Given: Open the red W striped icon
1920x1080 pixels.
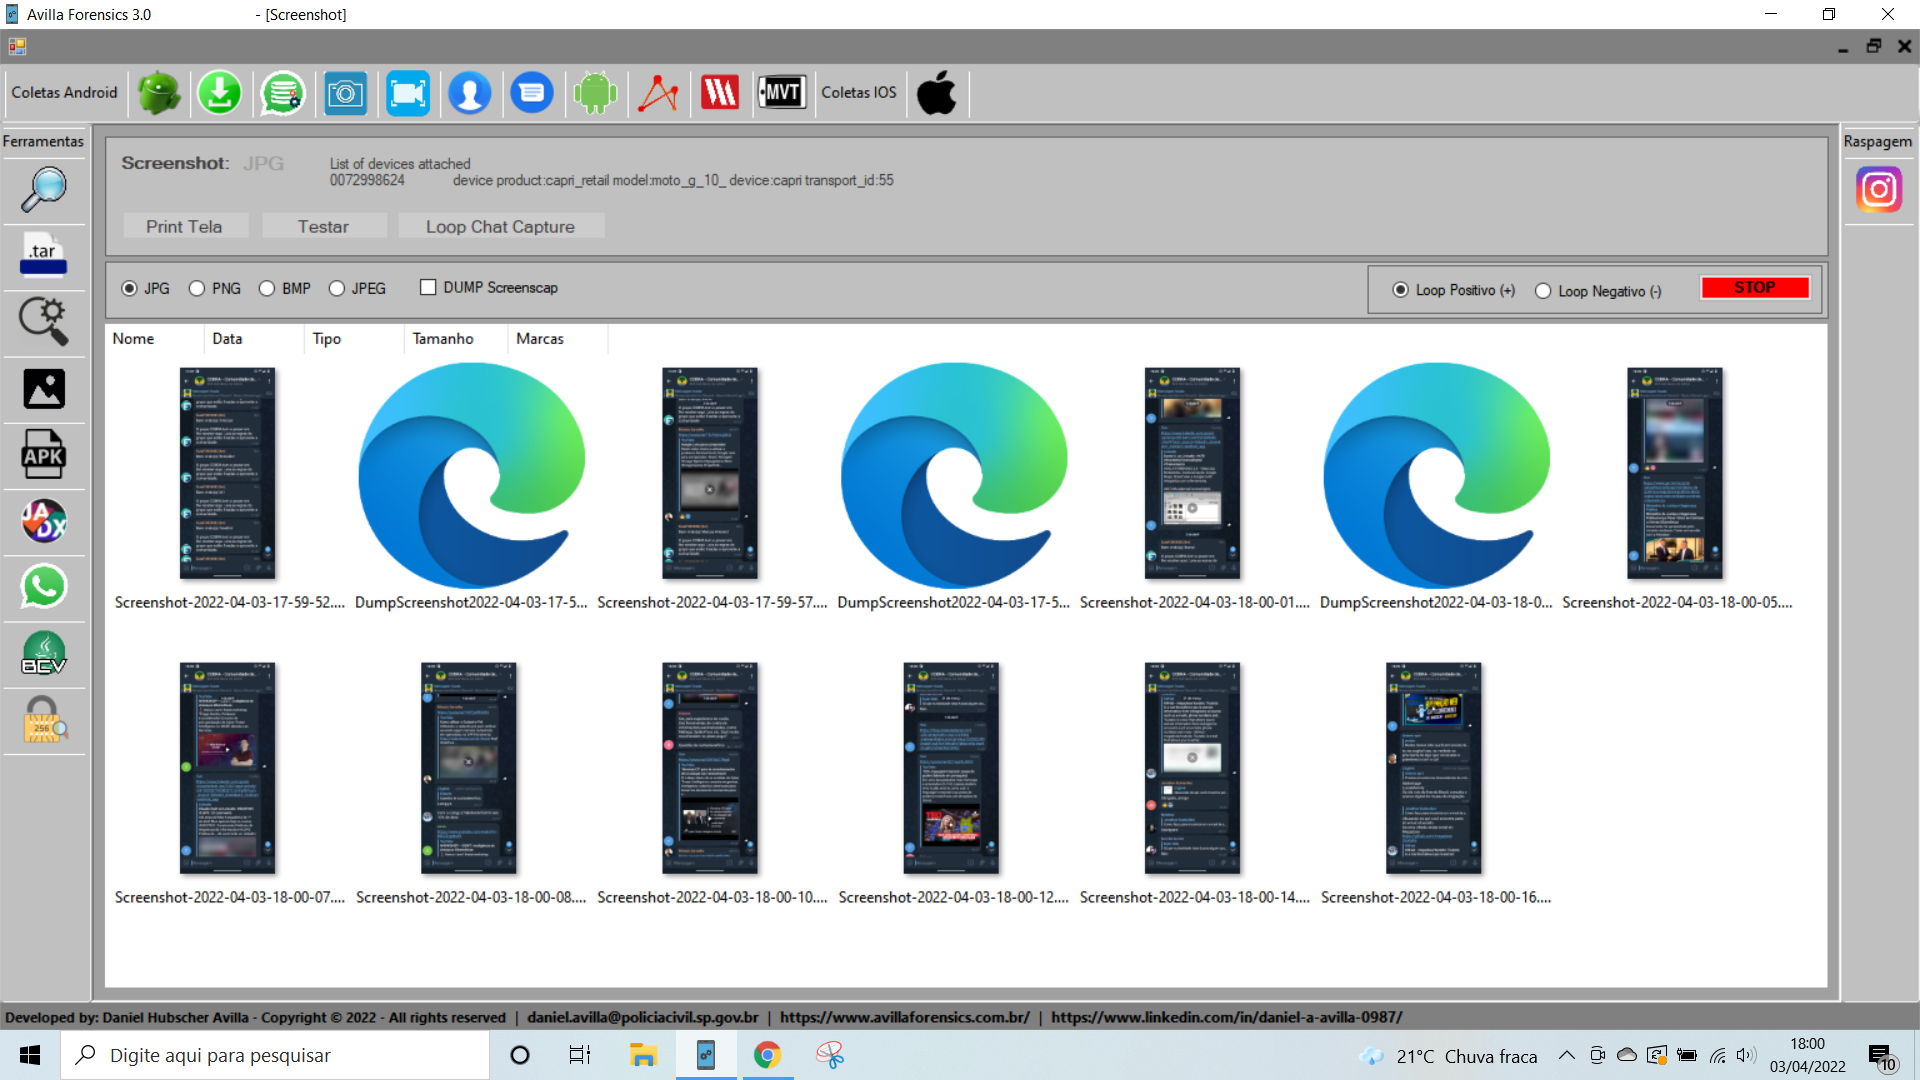Looking at the screenshot, I should tap(720, 93).
